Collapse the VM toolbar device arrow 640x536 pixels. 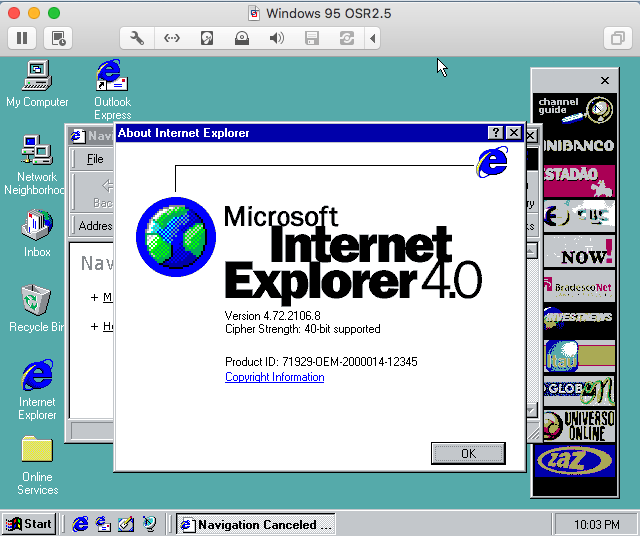(373, 38)
